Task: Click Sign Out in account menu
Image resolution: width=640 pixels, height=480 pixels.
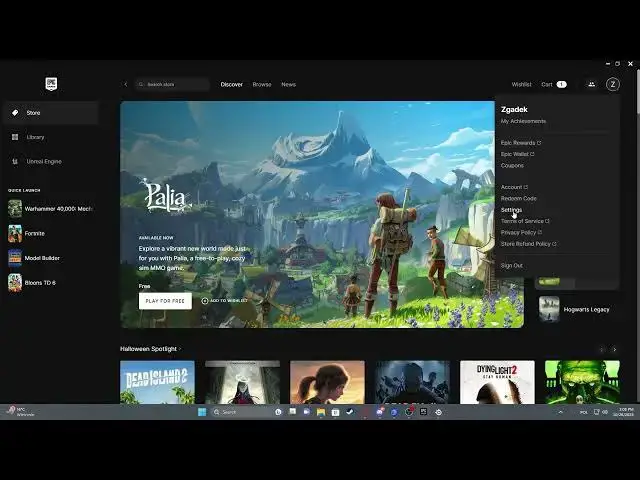Action: click(x=511, y=265)
